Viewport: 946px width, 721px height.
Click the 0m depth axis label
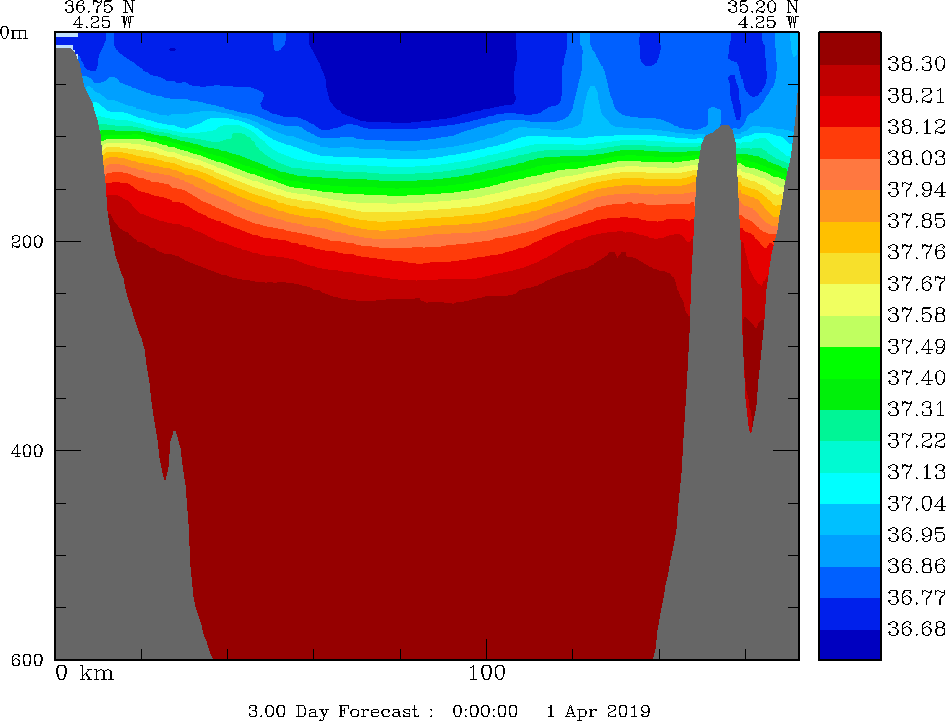[14, 33]
